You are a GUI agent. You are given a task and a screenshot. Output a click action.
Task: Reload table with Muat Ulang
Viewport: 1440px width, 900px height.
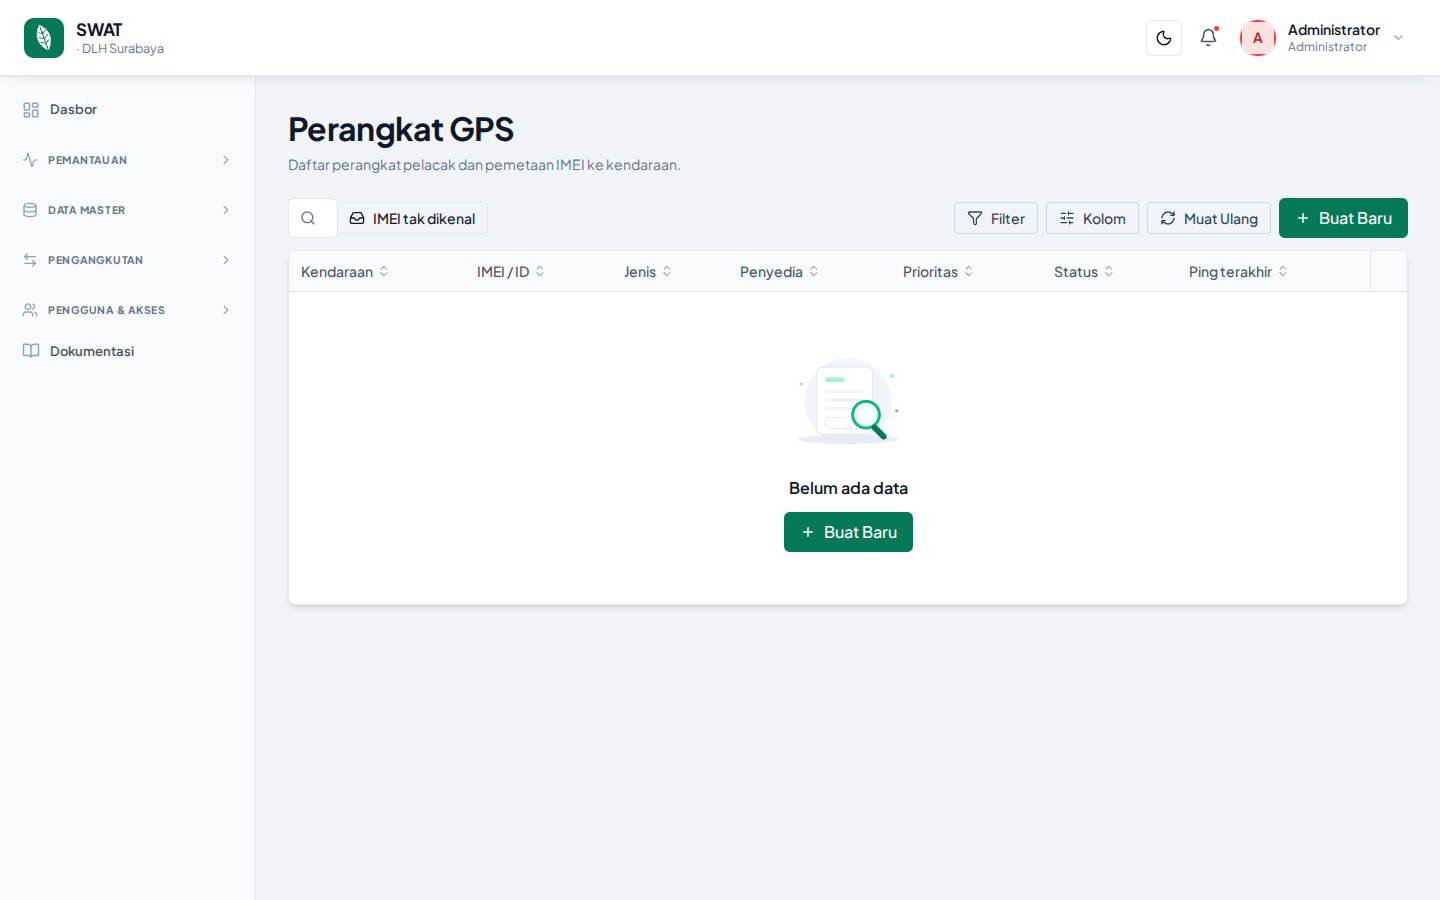click(x=1209, y=218)
